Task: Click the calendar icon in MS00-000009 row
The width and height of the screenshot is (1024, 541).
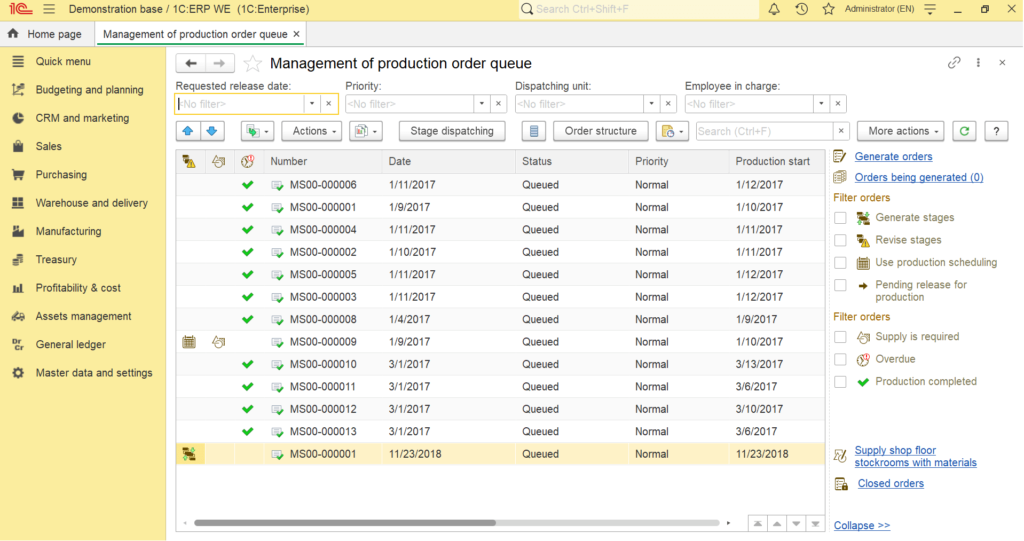Action: [189, 342]
